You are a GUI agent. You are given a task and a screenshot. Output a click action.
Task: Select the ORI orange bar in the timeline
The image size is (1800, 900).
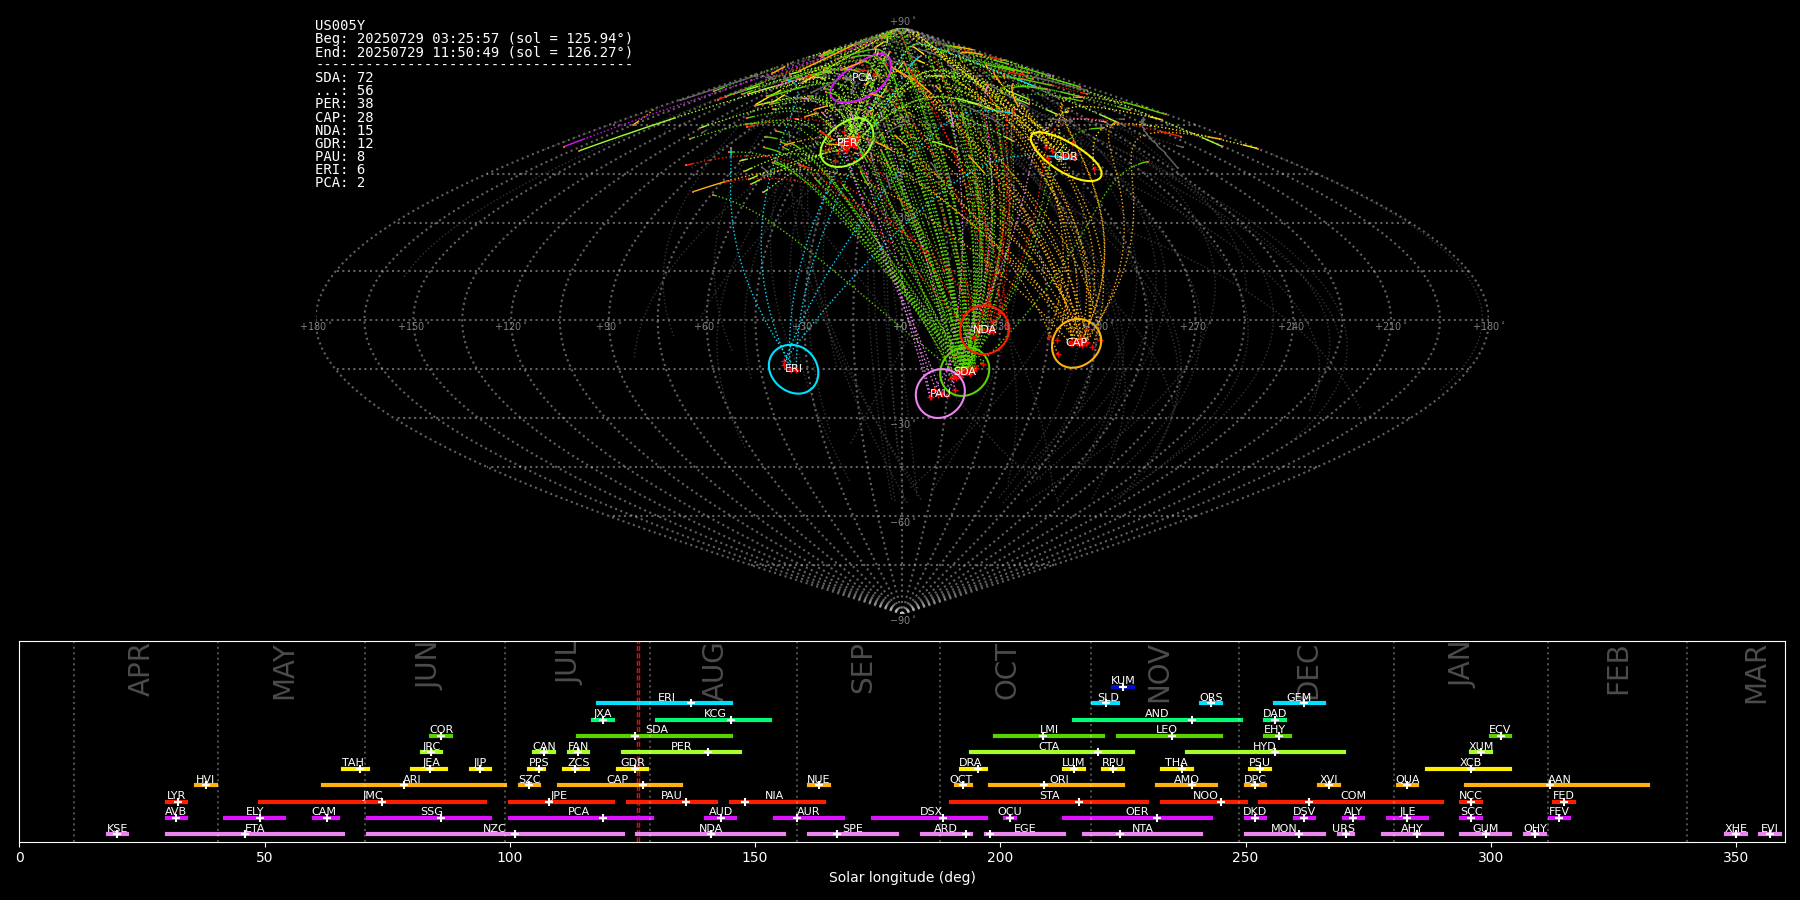tap(1056, 785)
